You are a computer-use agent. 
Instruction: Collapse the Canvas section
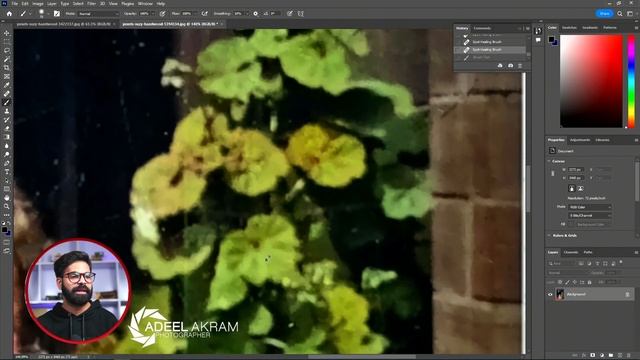coord(549,161)
